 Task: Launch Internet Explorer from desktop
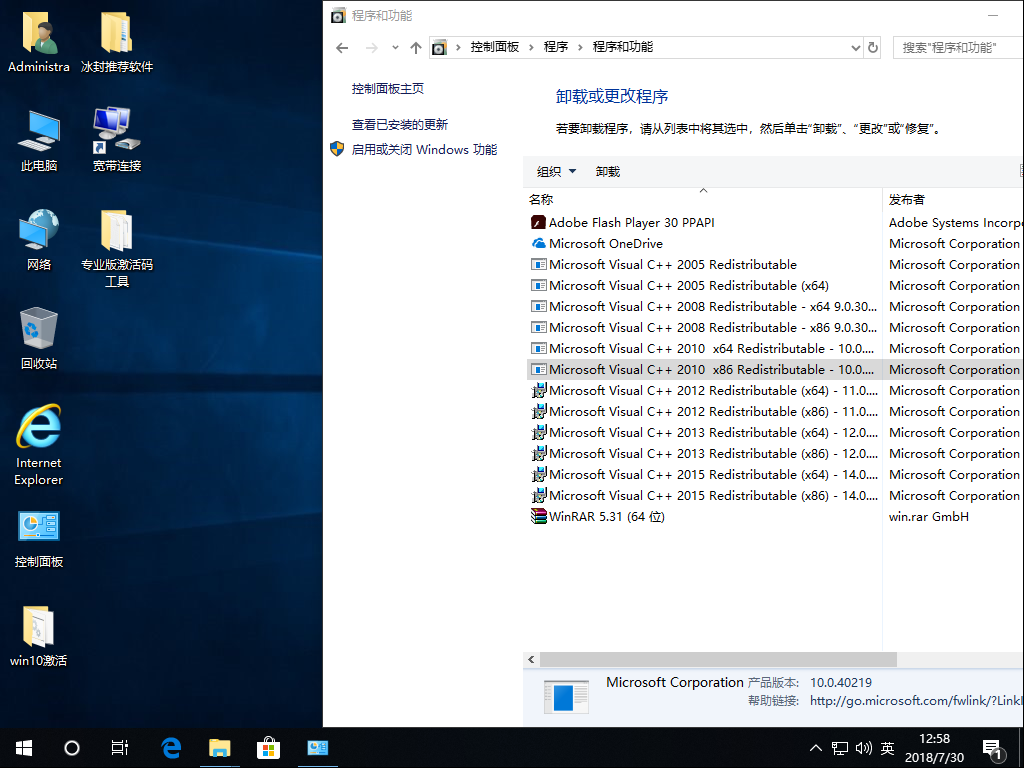(x=39, y=444)
